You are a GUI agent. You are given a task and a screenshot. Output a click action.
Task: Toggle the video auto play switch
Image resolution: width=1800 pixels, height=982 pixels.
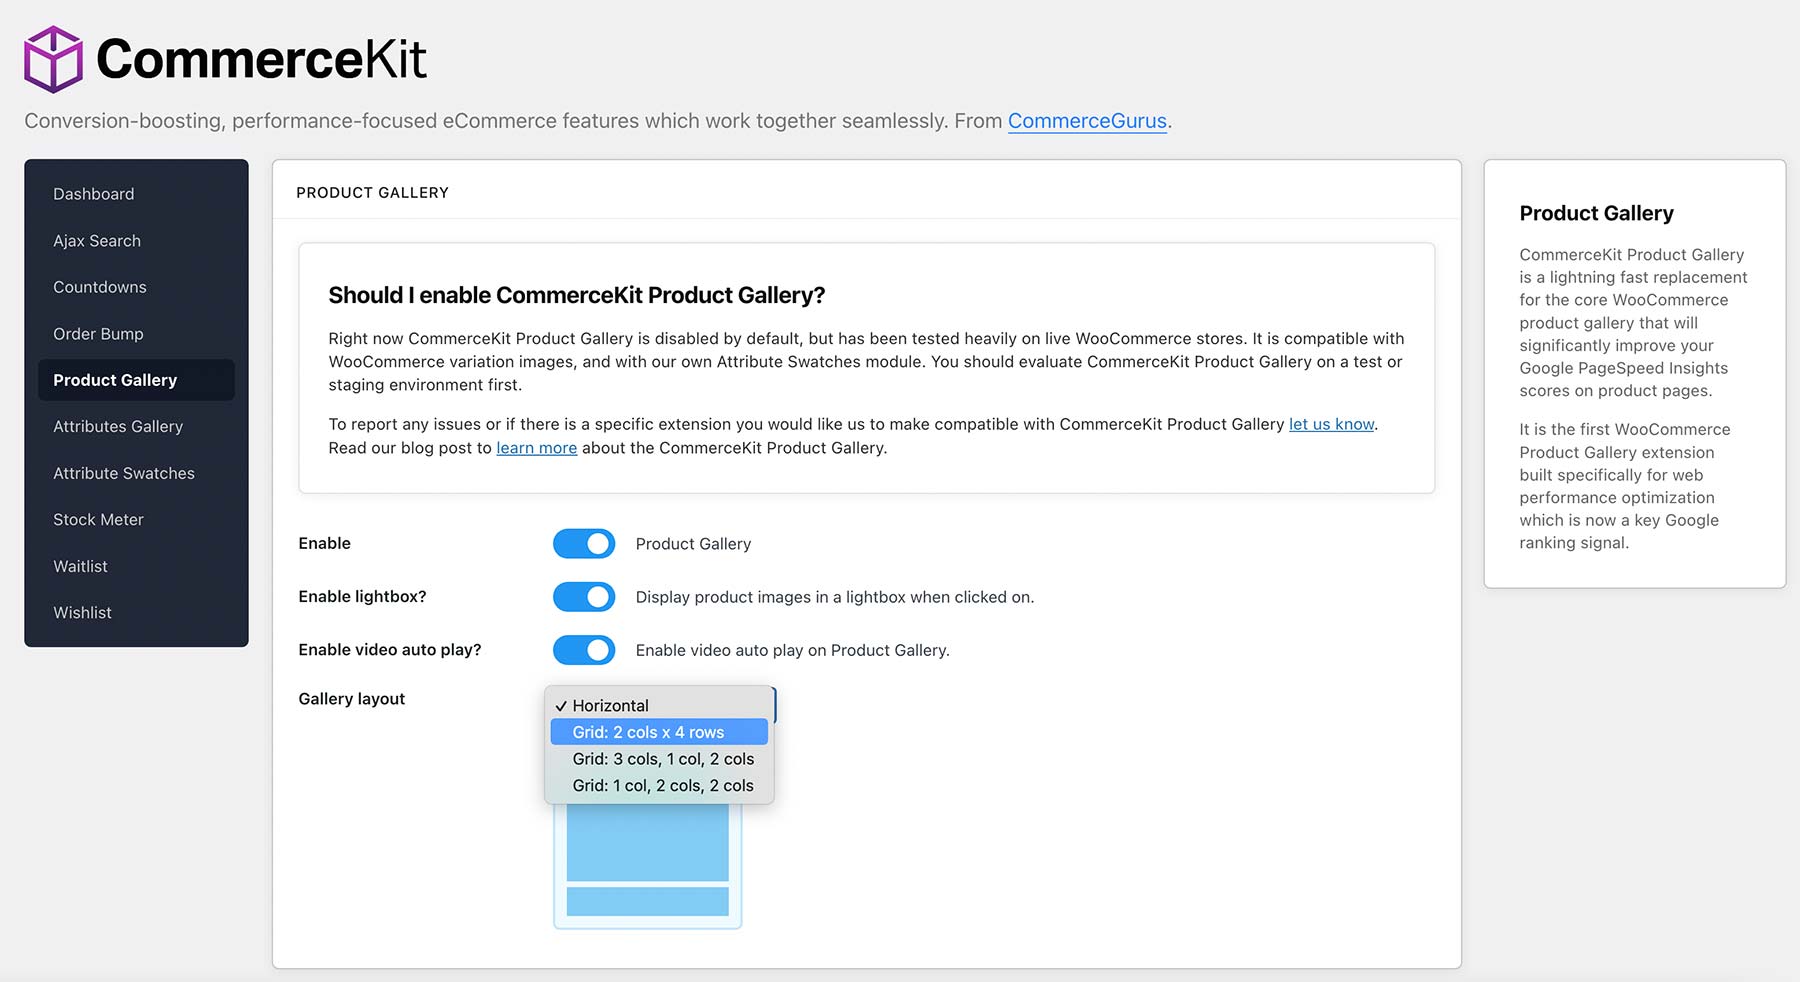(584, 650)
